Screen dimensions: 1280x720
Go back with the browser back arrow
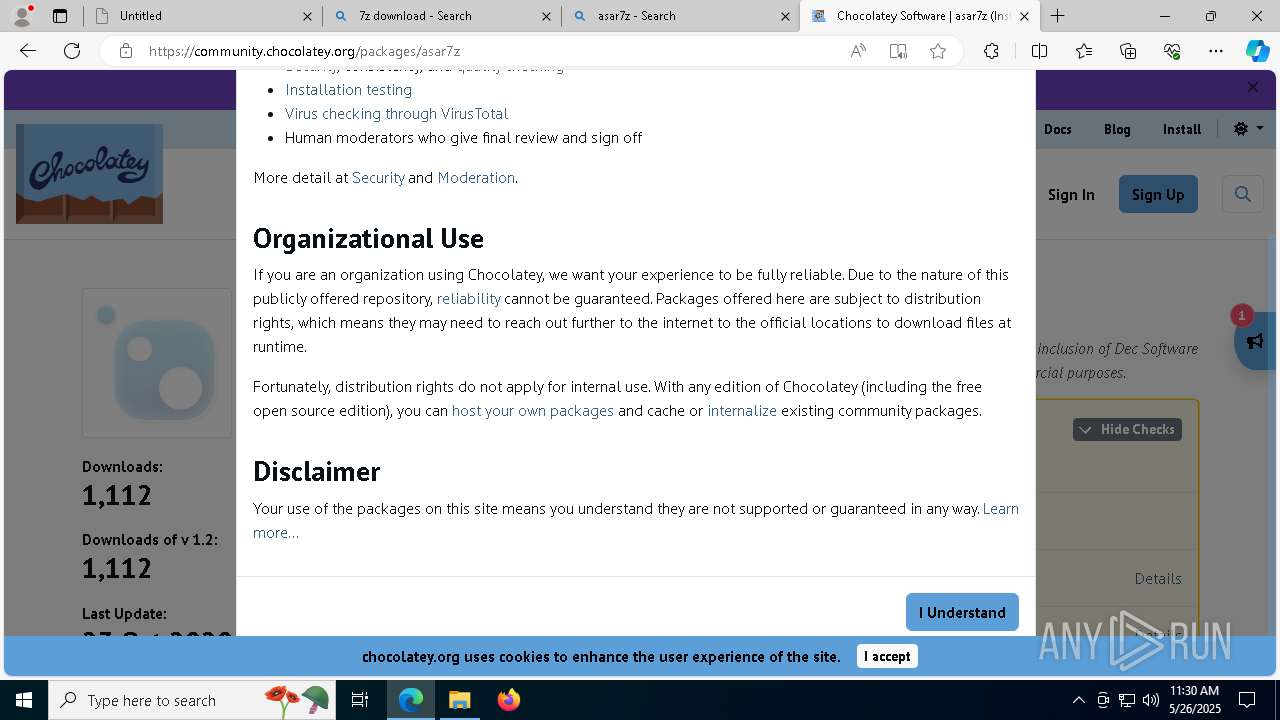coord(28,51)
